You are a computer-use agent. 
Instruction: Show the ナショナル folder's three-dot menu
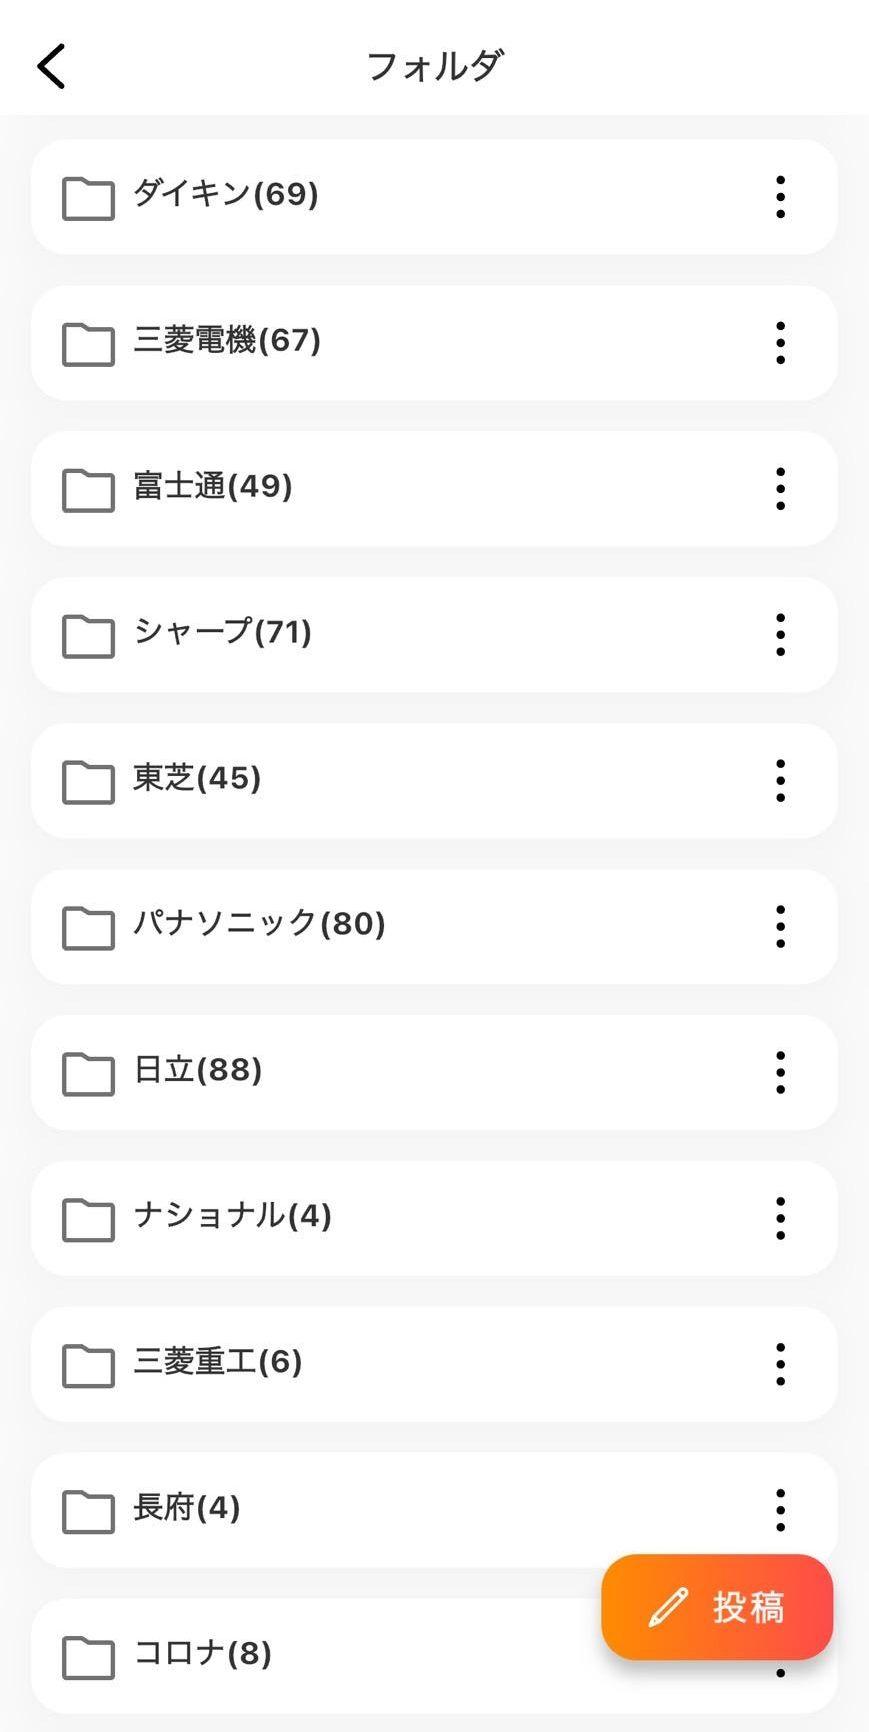[x=780, y=1219]
